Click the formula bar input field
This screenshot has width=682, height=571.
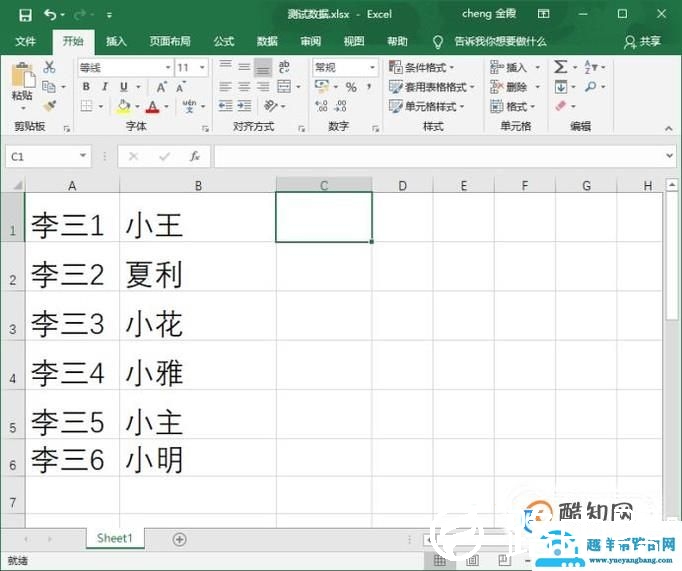coord(438,156)
